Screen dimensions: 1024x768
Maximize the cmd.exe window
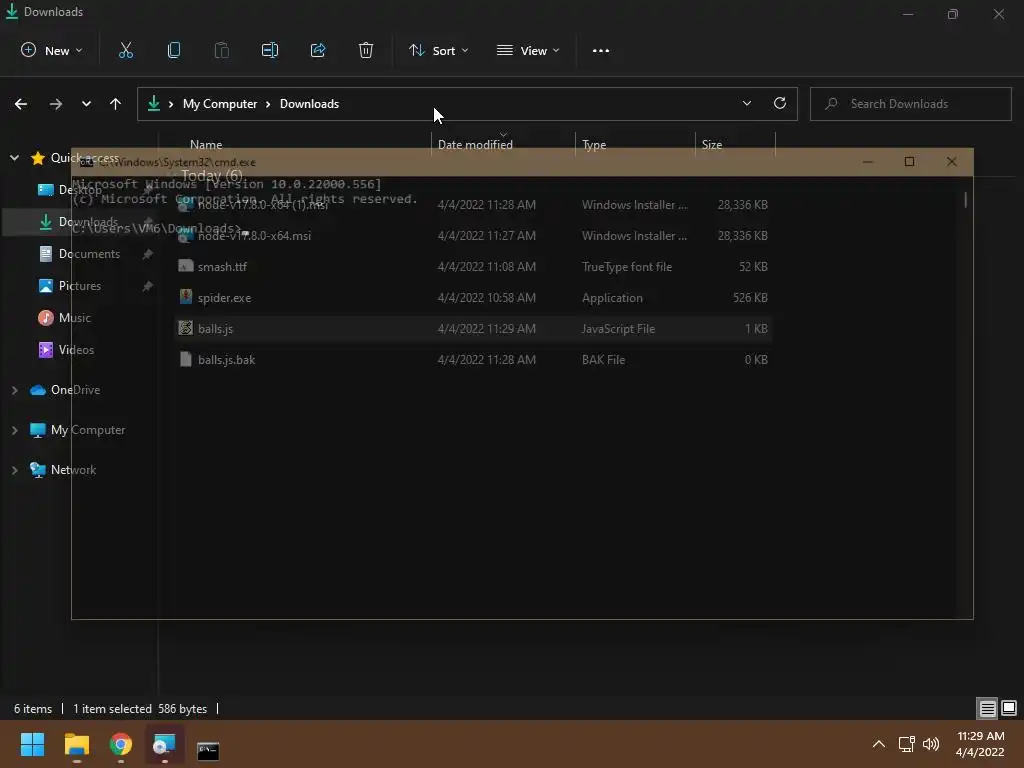tap(909, 162)
